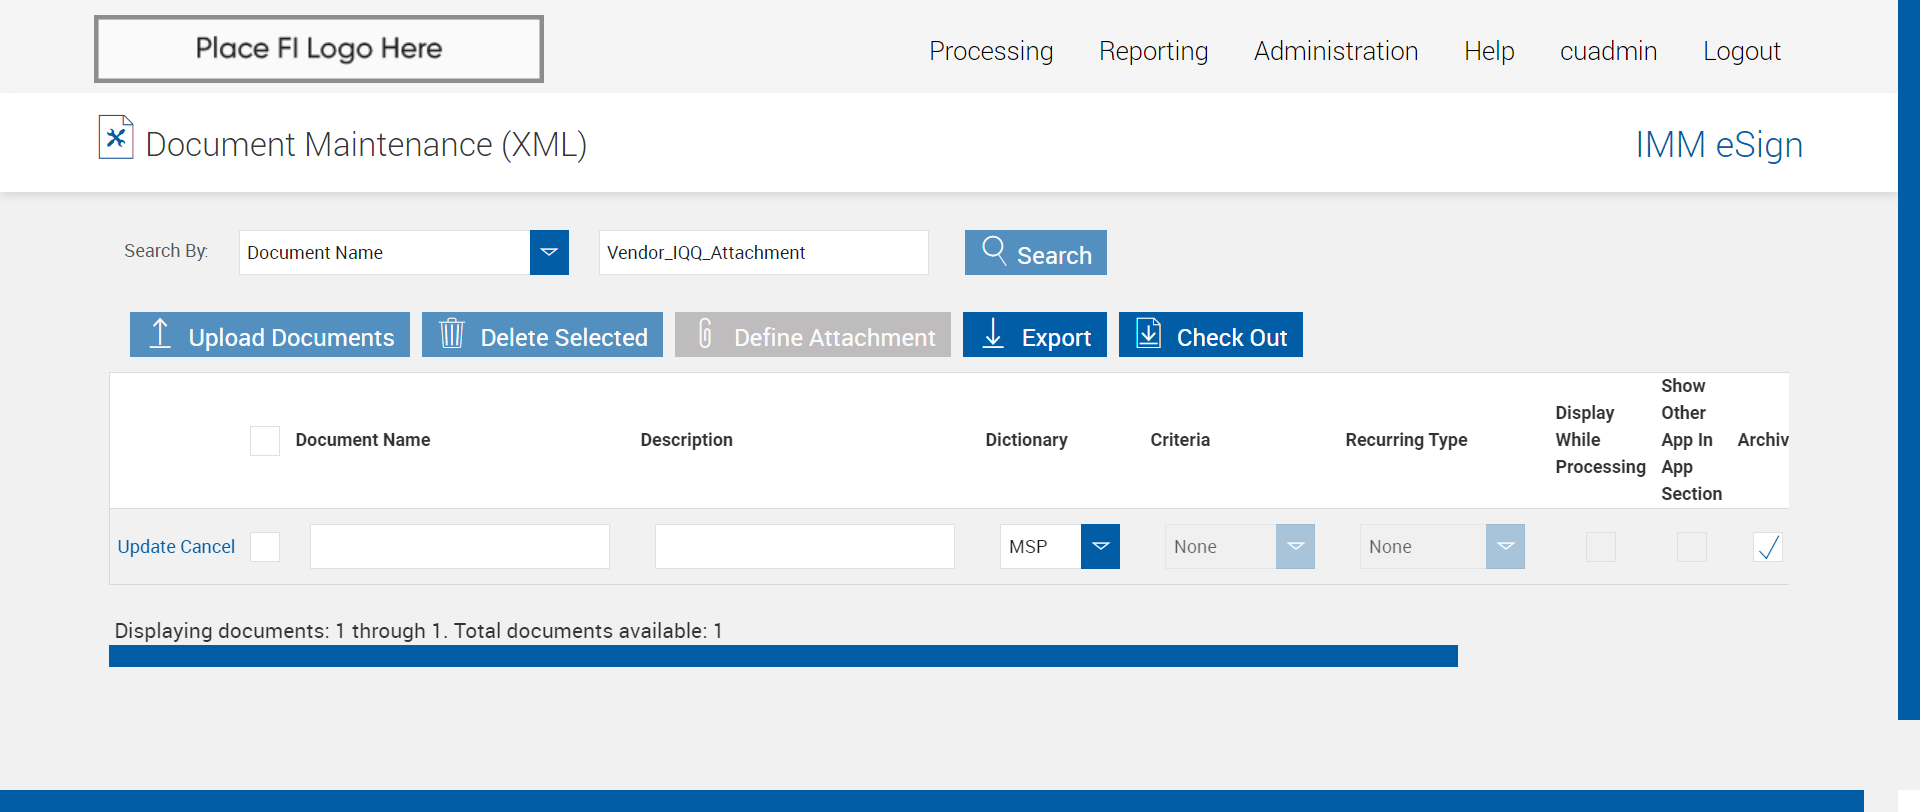The image size is (1920, 812).
Task: Click the magnifying glass Search icon
Action: (x=994, y=249)
